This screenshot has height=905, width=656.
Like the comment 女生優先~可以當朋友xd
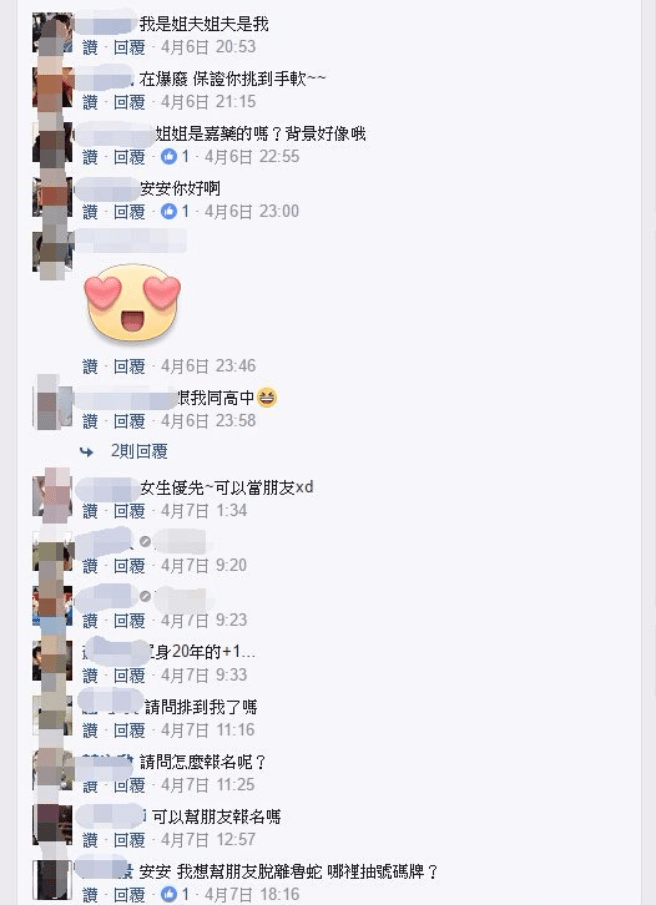(x=90, y=511)
